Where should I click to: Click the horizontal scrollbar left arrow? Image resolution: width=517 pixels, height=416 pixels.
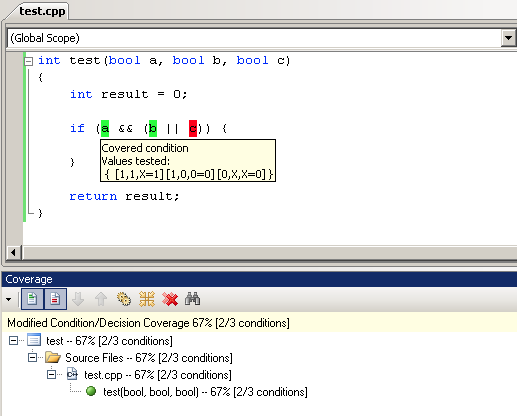[x=13, y=252]
